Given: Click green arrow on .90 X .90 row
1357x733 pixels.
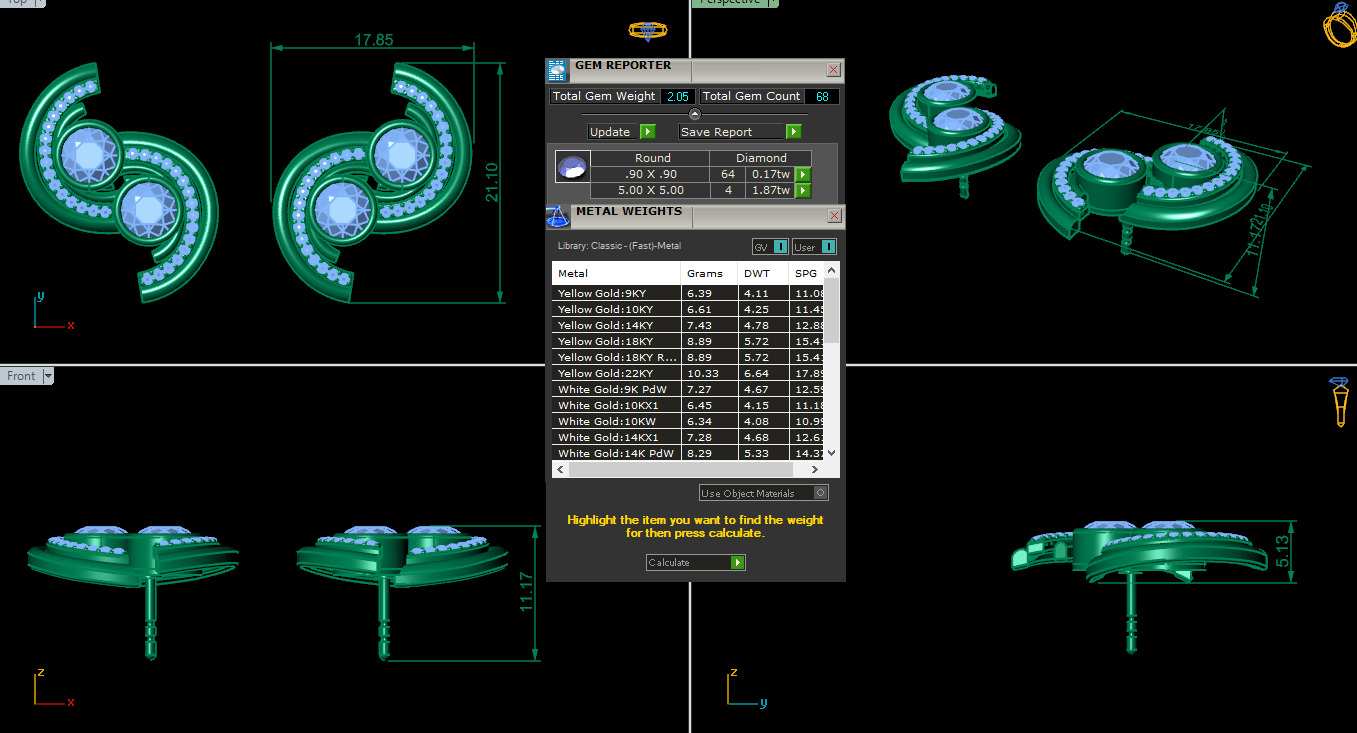Looking at the screenshot, I should coord(802,175).
